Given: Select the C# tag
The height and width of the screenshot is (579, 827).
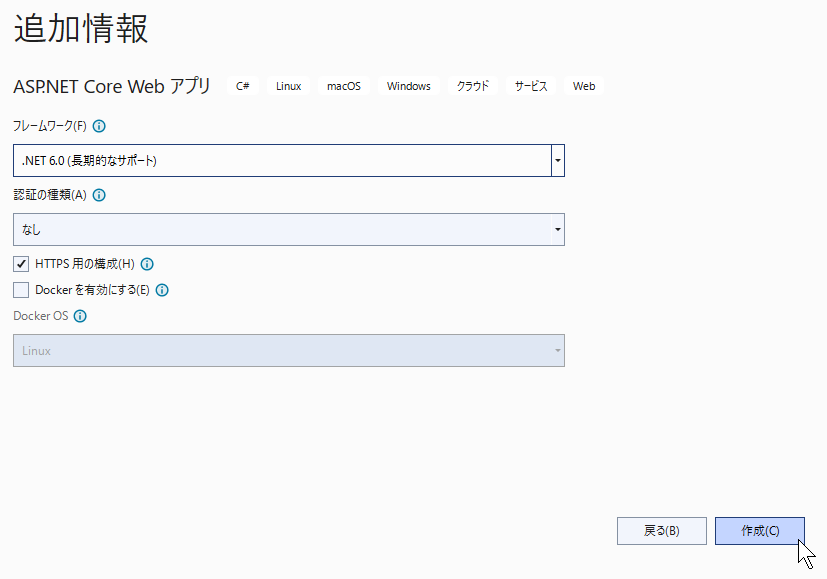Looking at the screenshot, I should [x=243, y=86].
